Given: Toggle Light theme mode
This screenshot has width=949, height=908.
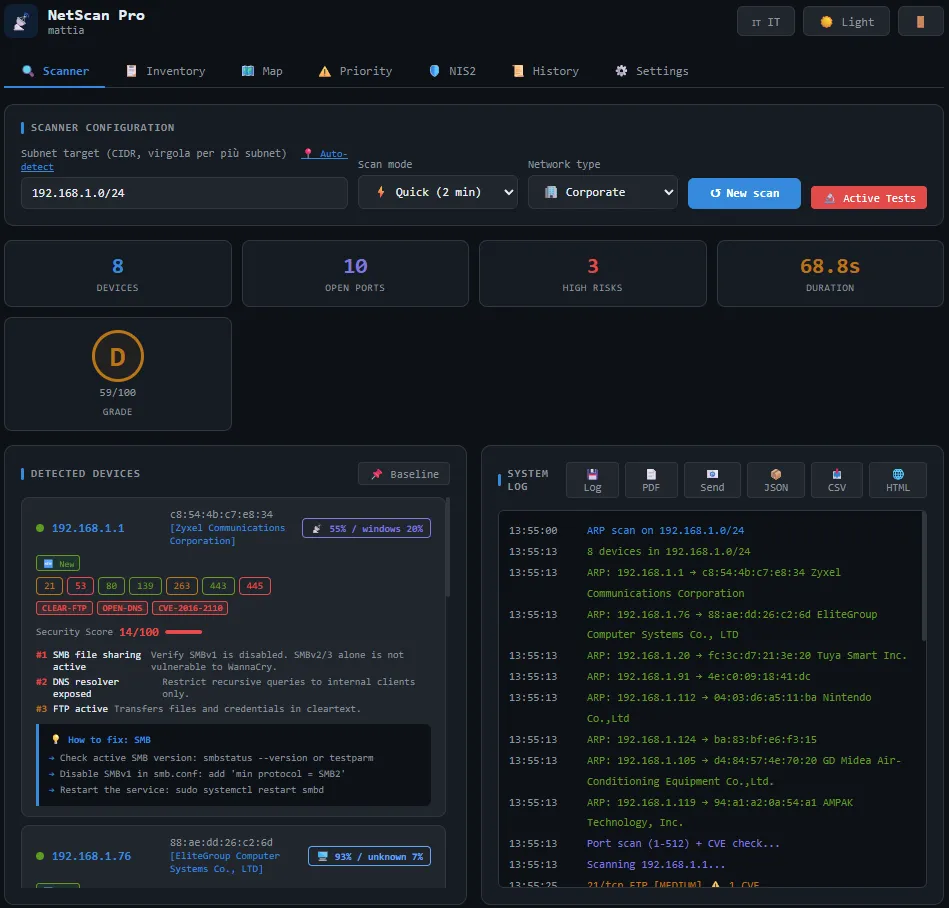Looking at the screenshot, I should coord(846,22).
